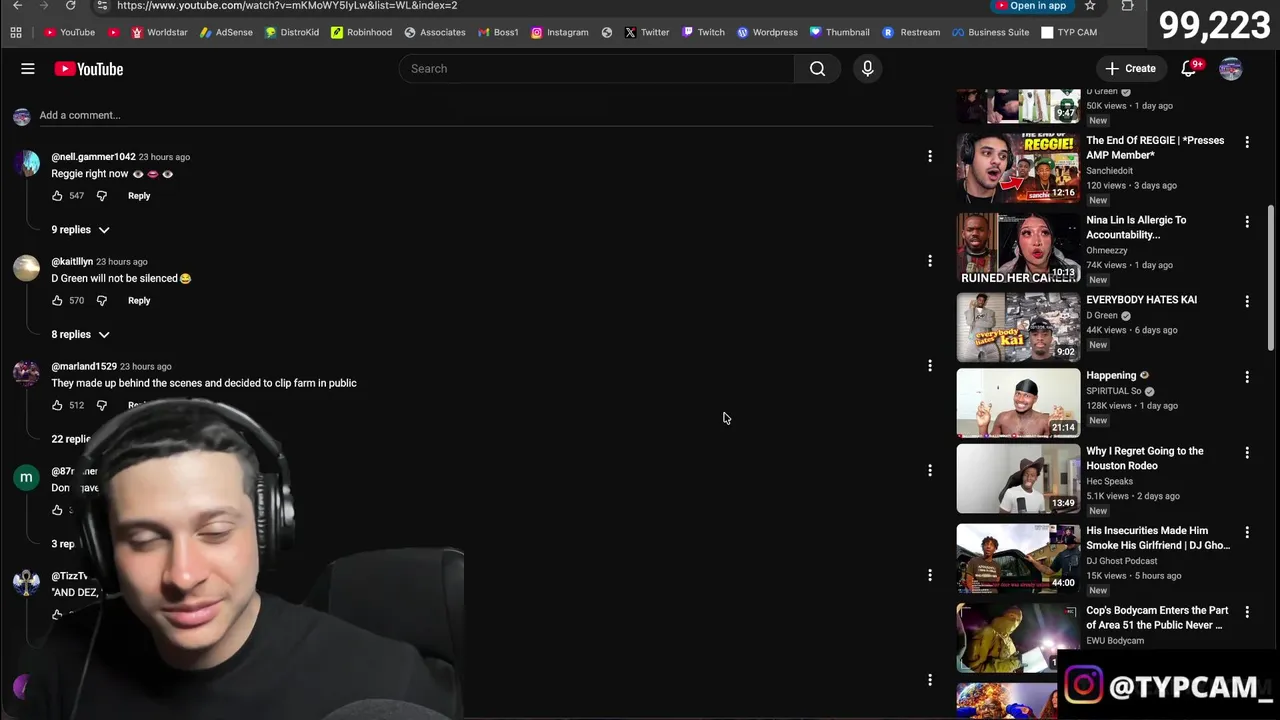More options for 'Nina Lin Is Allergic' video
The height and width of the screenshot is (720, 1280).
1247,221
